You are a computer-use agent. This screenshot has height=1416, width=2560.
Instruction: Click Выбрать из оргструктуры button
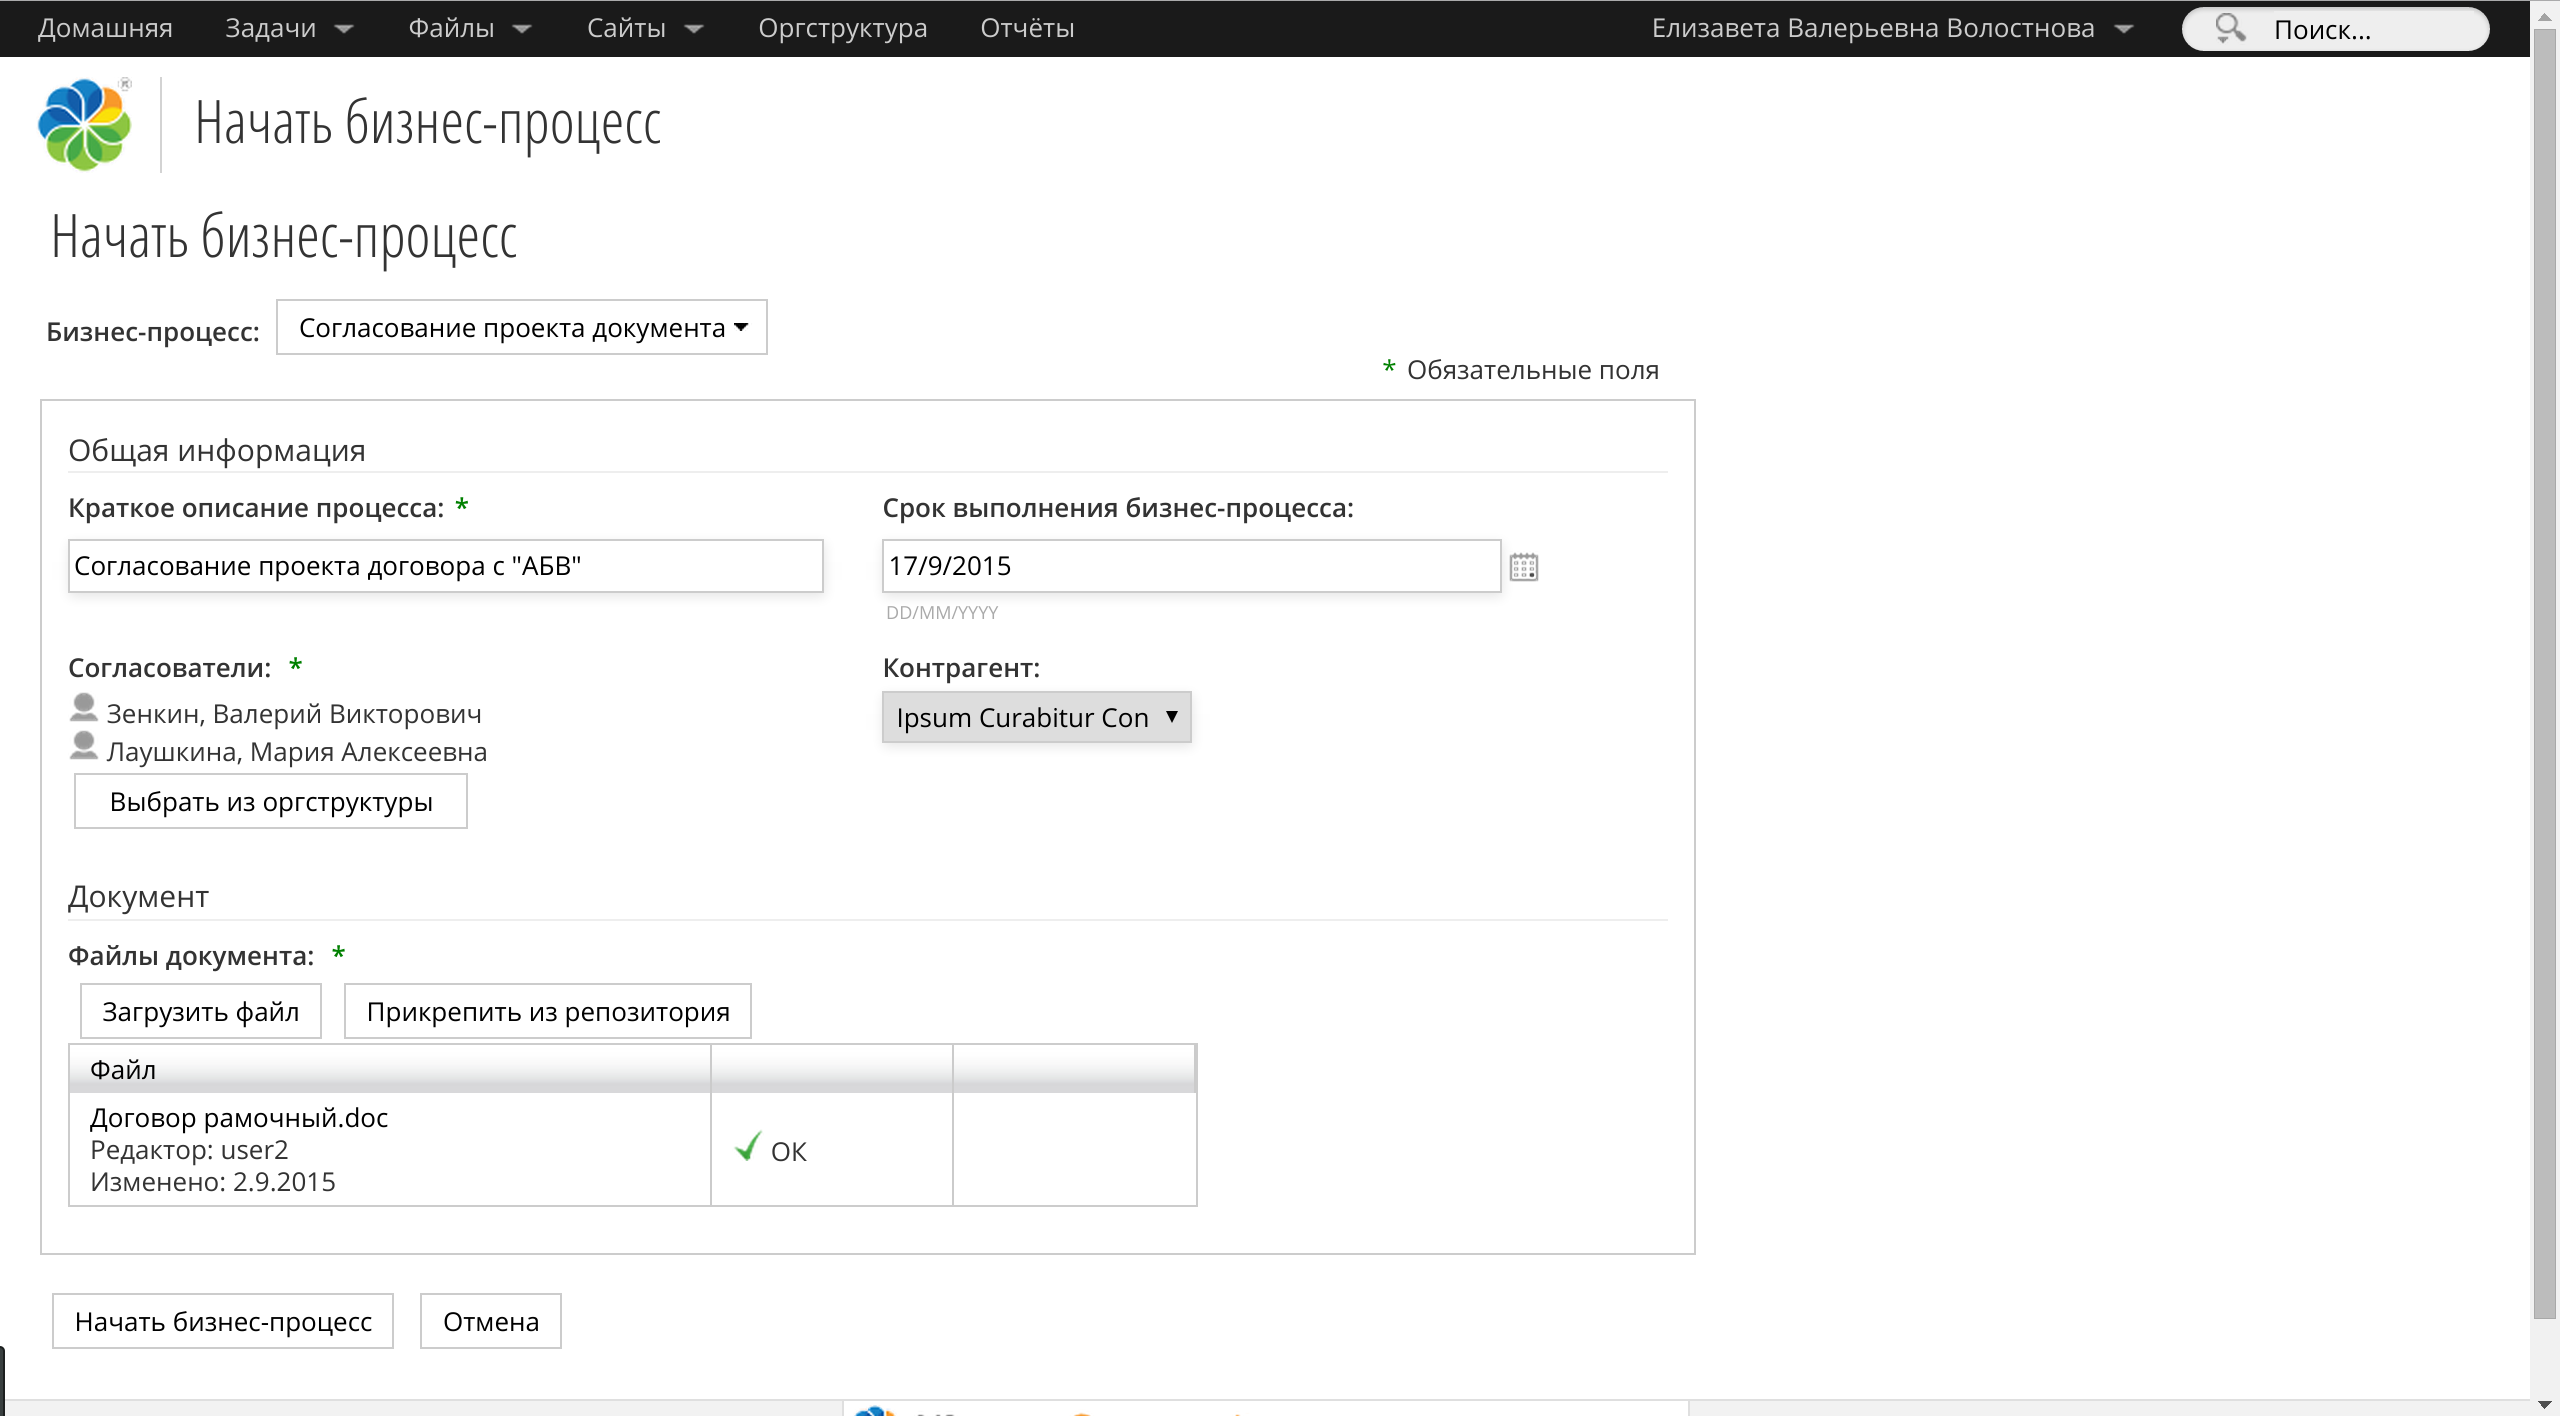(271, 802)
